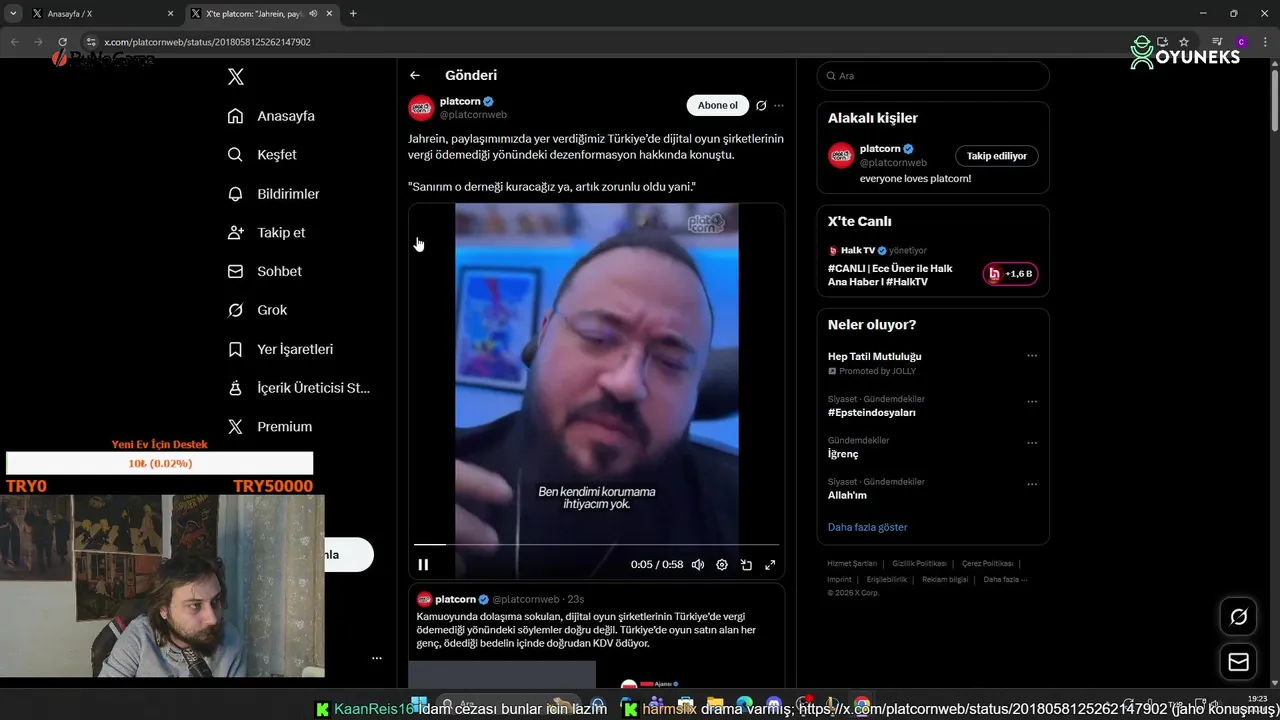Image resolution: width=1280 pixels, height=720 pixels.
Task: Click the browser back arrow
Action: (x=14, y=42)
